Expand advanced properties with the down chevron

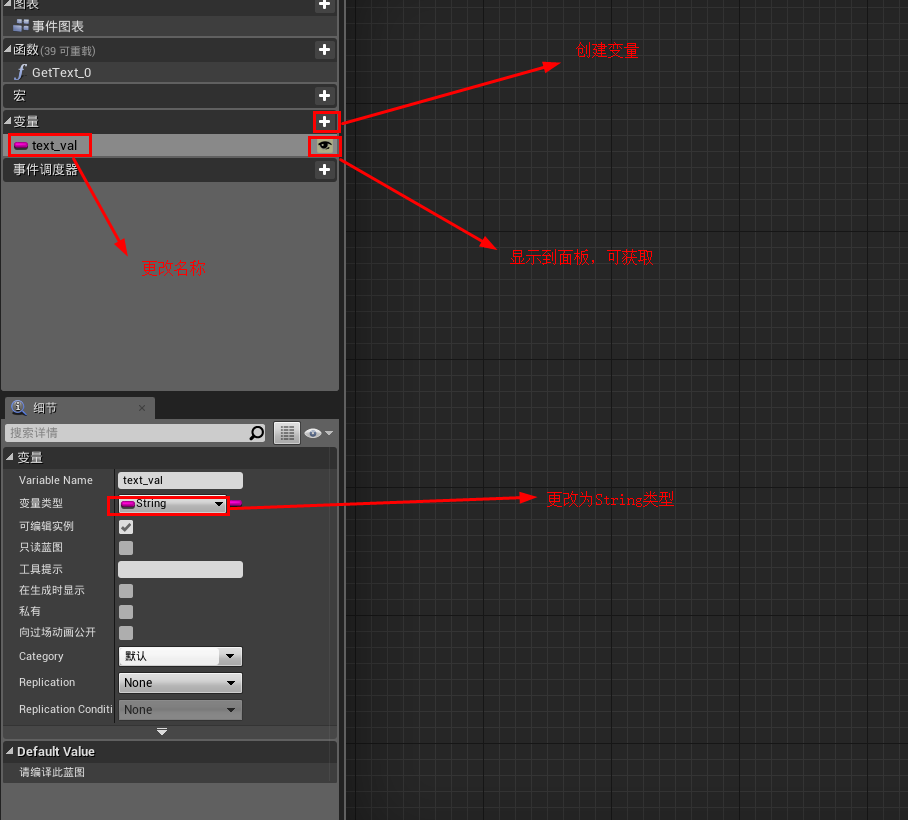161,731
